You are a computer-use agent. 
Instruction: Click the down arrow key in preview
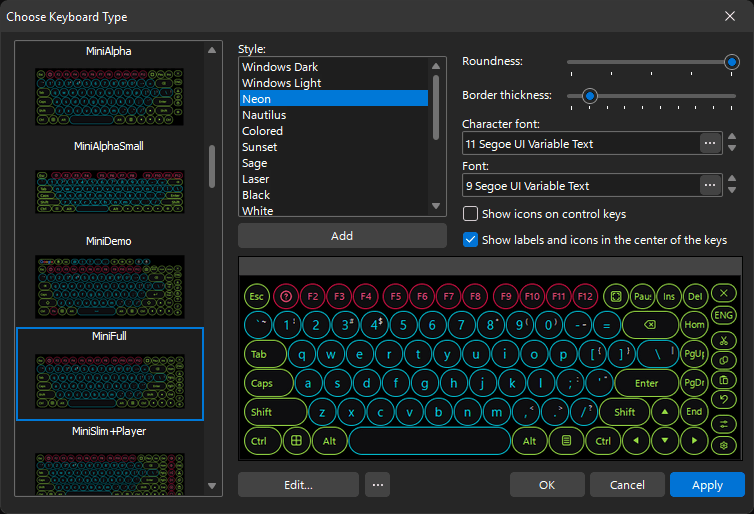click(x=665, y=441)
